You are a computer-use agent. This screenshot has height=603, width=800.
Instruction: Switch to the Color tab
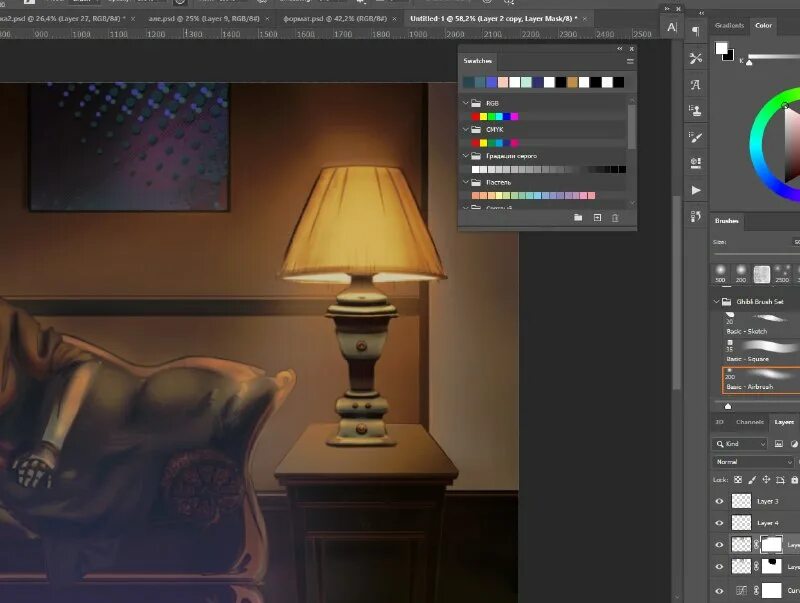pyautogui.click(x=763, y=26)
